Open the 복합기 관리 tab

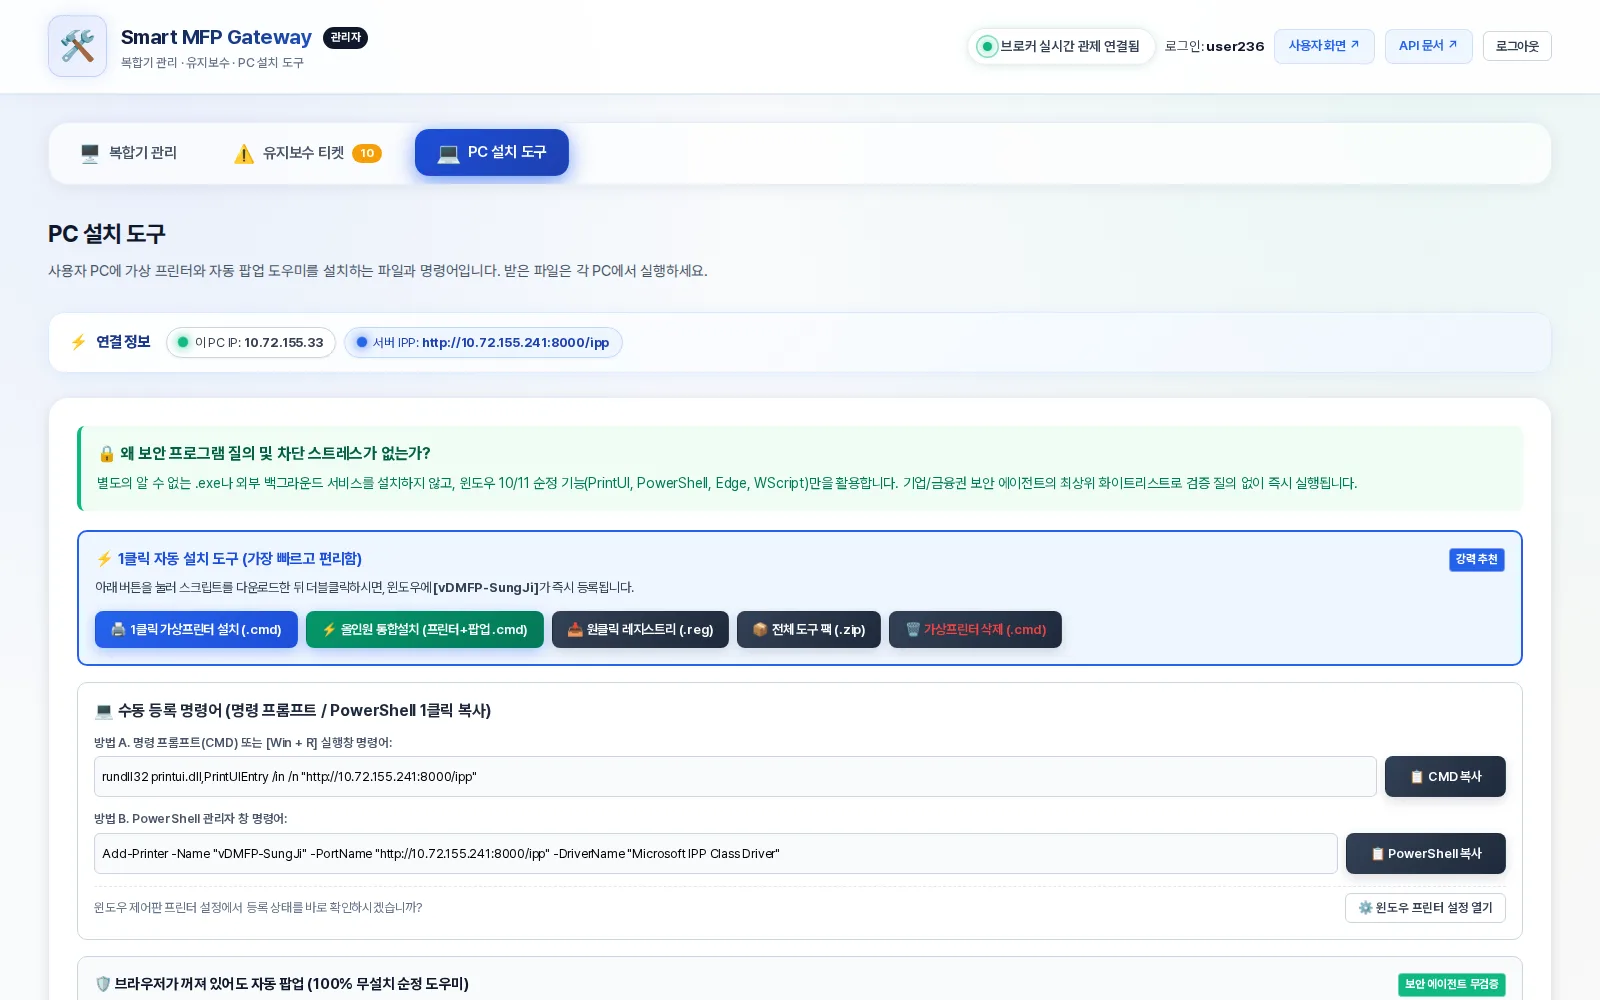click(x=129, y=153)
